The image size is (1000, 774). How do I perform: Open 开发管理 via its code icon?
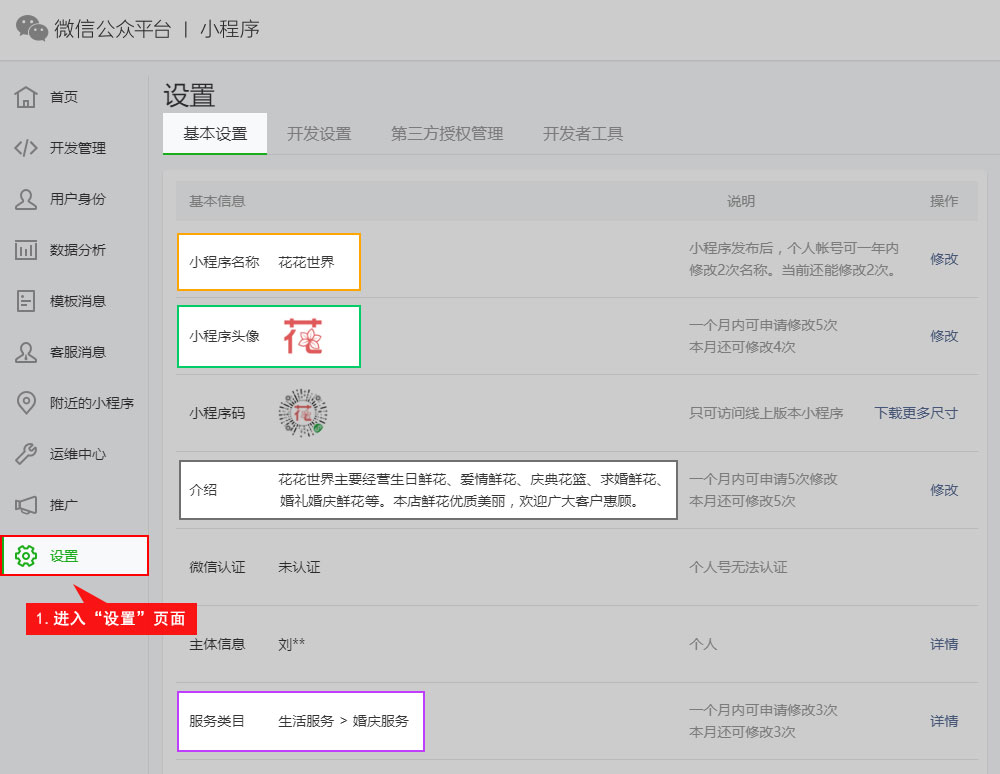(x=26, y=148)
